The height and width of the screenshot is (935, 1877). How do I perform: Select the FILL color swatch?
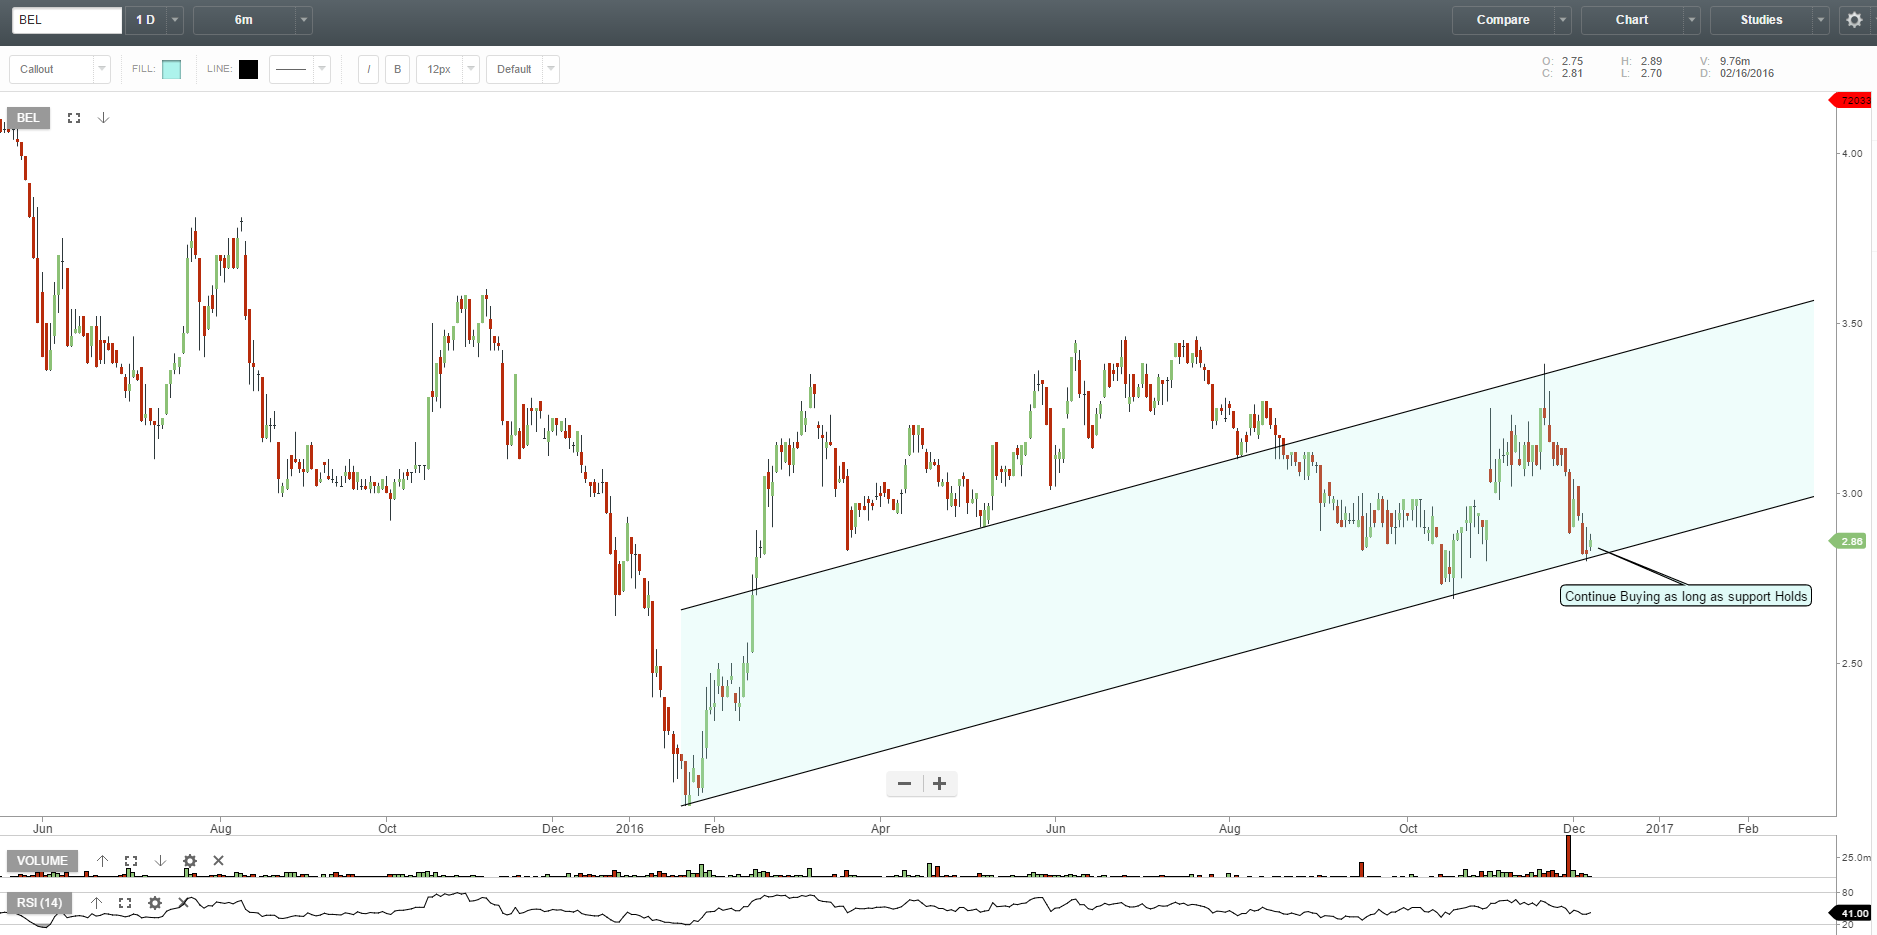pyautogui.click(x=170, y=69)
